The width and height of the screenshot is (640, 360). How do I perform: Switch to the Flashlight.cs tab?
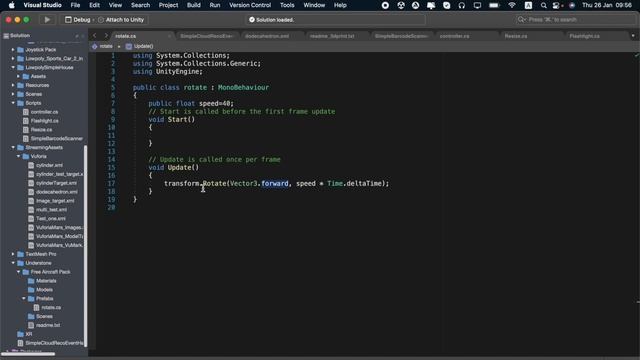[x=584, y=36]
